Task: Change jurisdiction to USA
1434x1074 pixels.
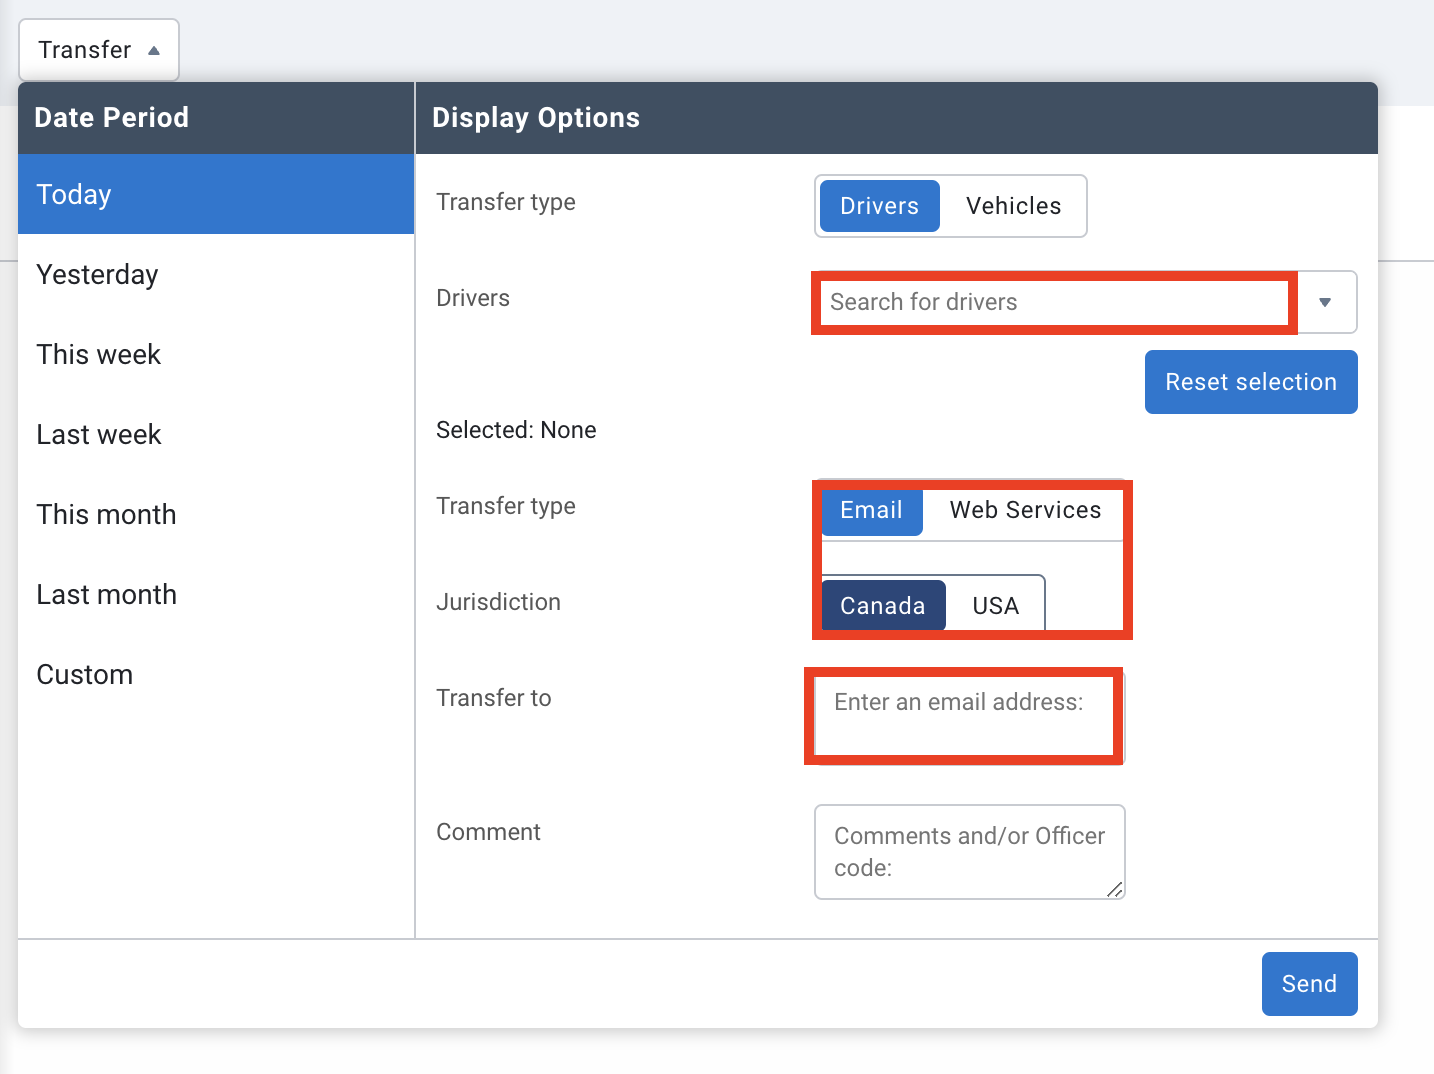Action: coord(995,605)
